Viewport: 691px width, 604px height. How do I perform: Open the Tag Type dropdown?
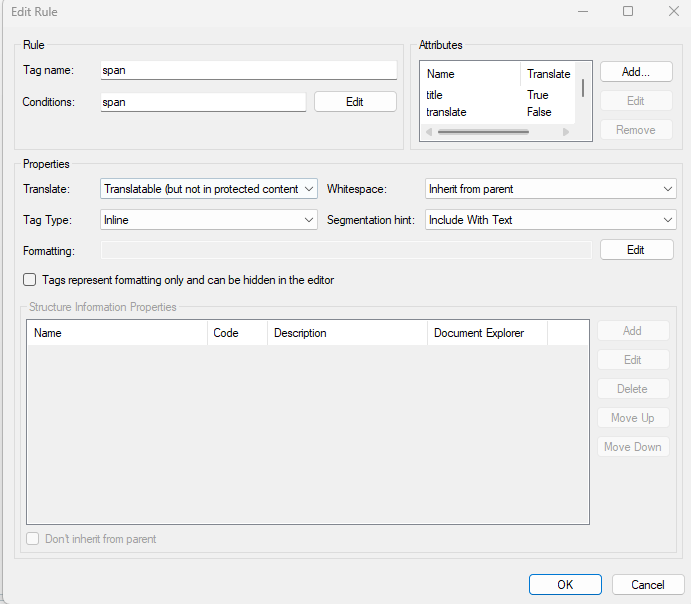(x=209, y=220)
